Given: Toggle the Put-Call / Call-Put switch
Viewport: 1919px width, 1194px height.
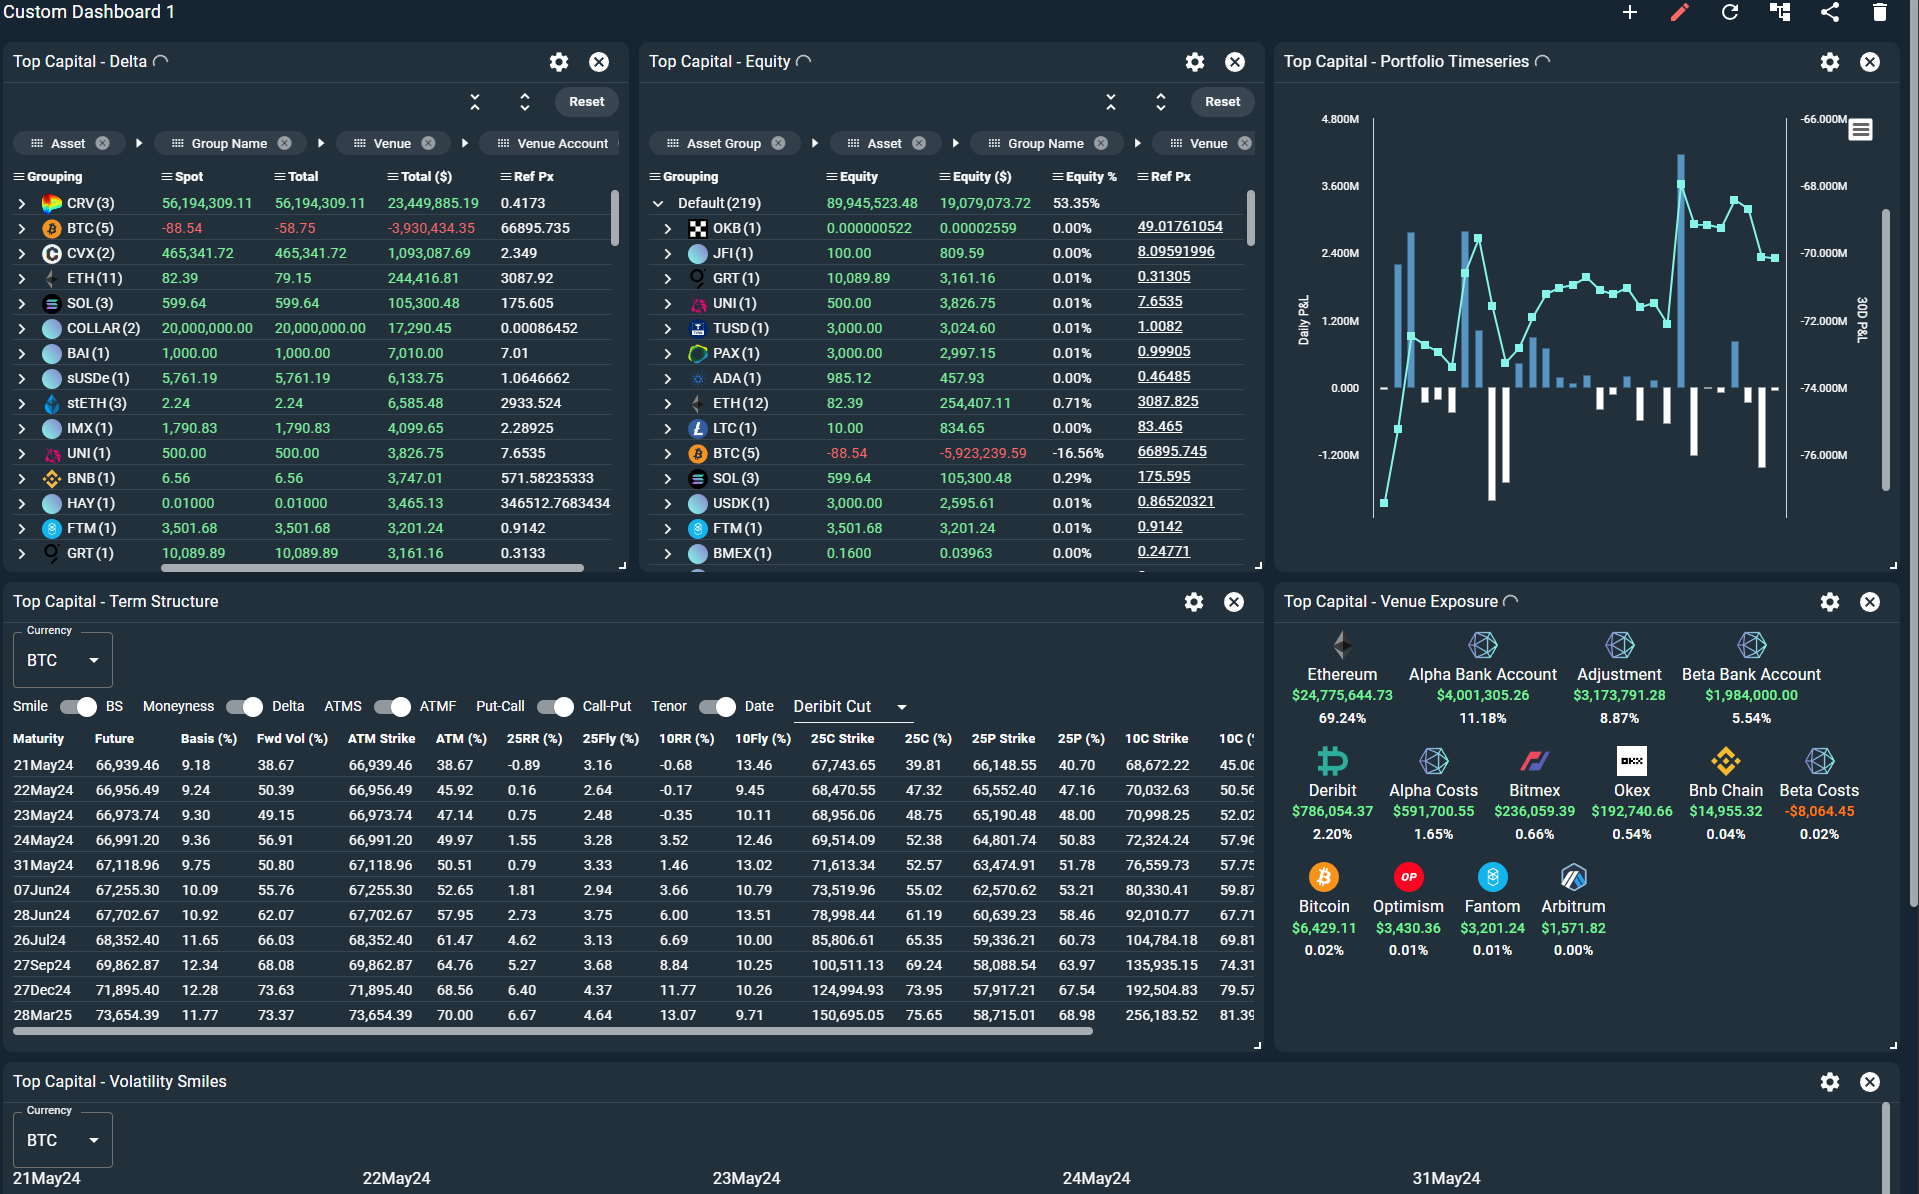Looking at the screenshot, I should (x=555, y=707).
